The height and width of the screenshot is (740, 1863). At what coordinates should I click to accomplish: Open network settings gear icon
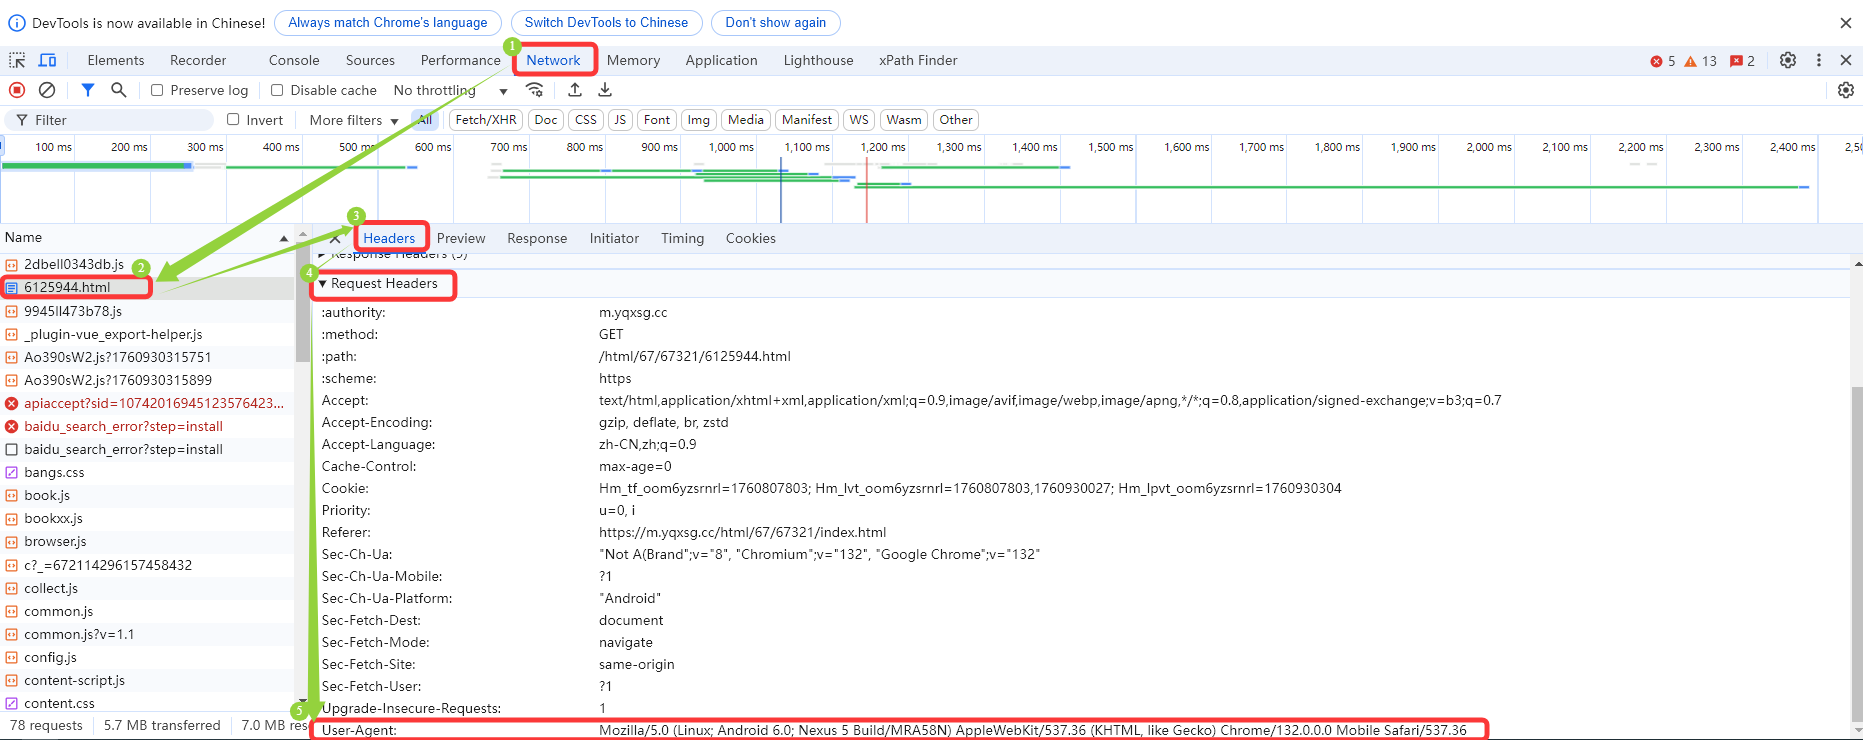pyautogui.click(x=1846, y=90)
